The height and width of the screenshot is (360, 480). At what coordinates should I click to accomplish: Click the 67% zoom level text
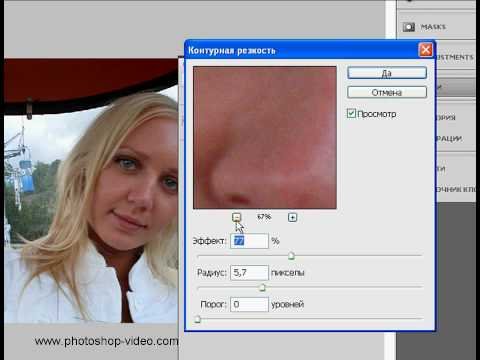264,217
